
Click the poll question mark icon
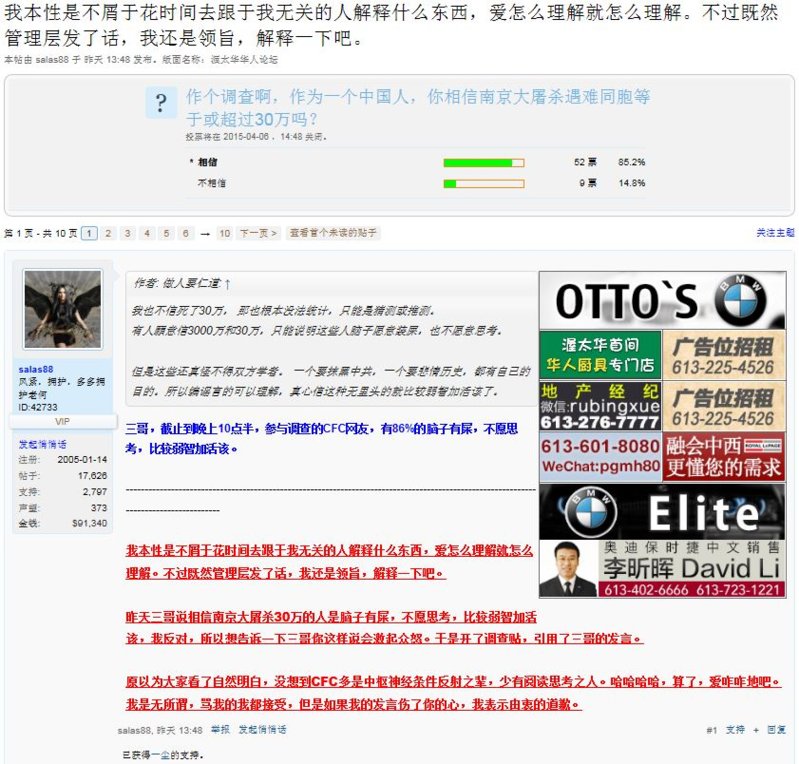click(x=160, y=103)
